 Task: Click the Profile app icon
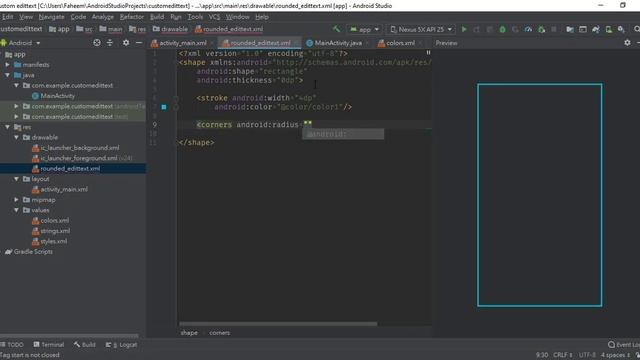click(528, 29)
